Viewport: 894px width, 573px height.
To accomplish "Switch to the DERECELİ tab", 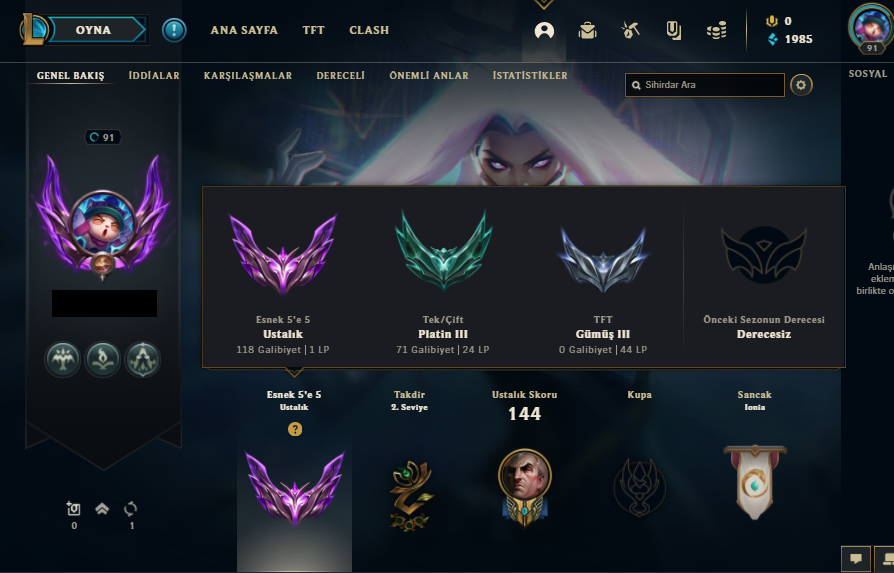I will [x=340, y=75].
